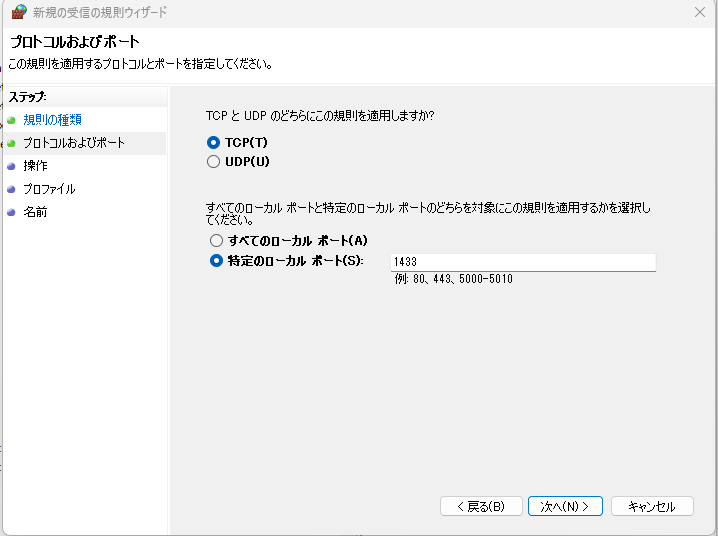Choose 特定のローカル ポート(S) option
Image resolution: width=718 pixels, height=536 pixels.
point(217,261)
